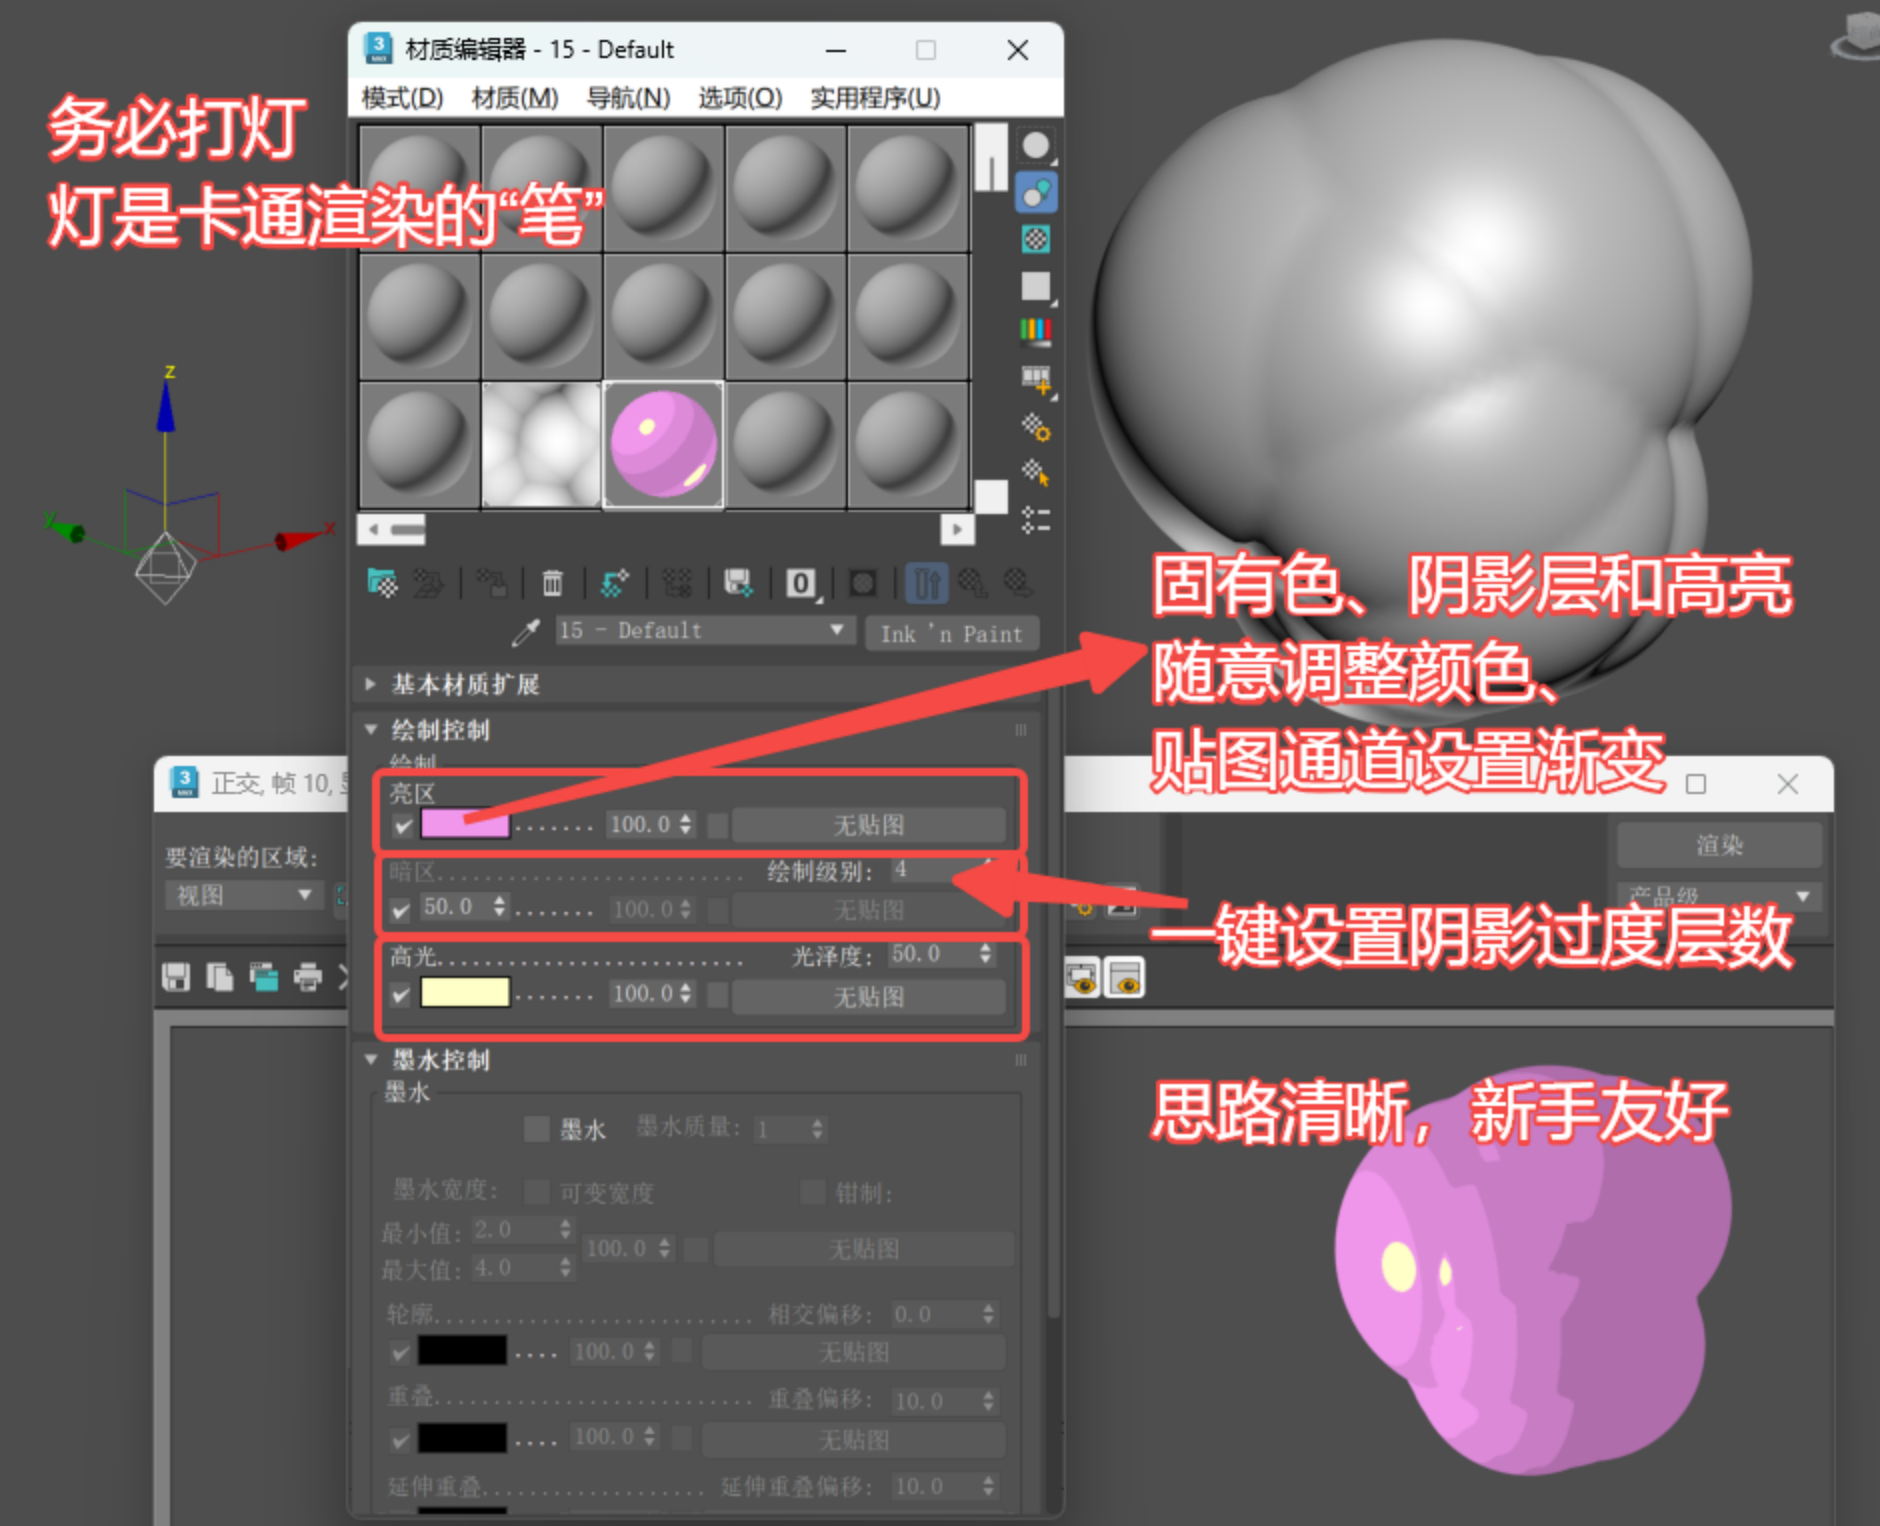Viewport: 1880px width, 1526px height.
Task: Click Show End Result toggle icon
Action: coord(926,583)
